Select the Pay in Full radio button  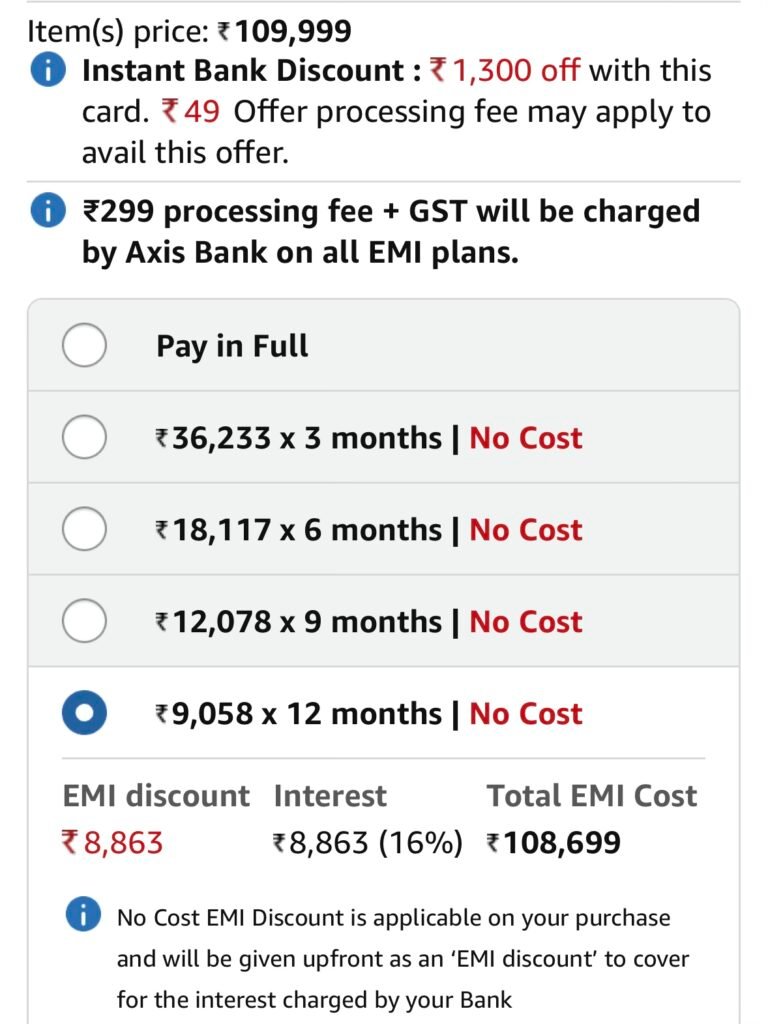point(84,347)
